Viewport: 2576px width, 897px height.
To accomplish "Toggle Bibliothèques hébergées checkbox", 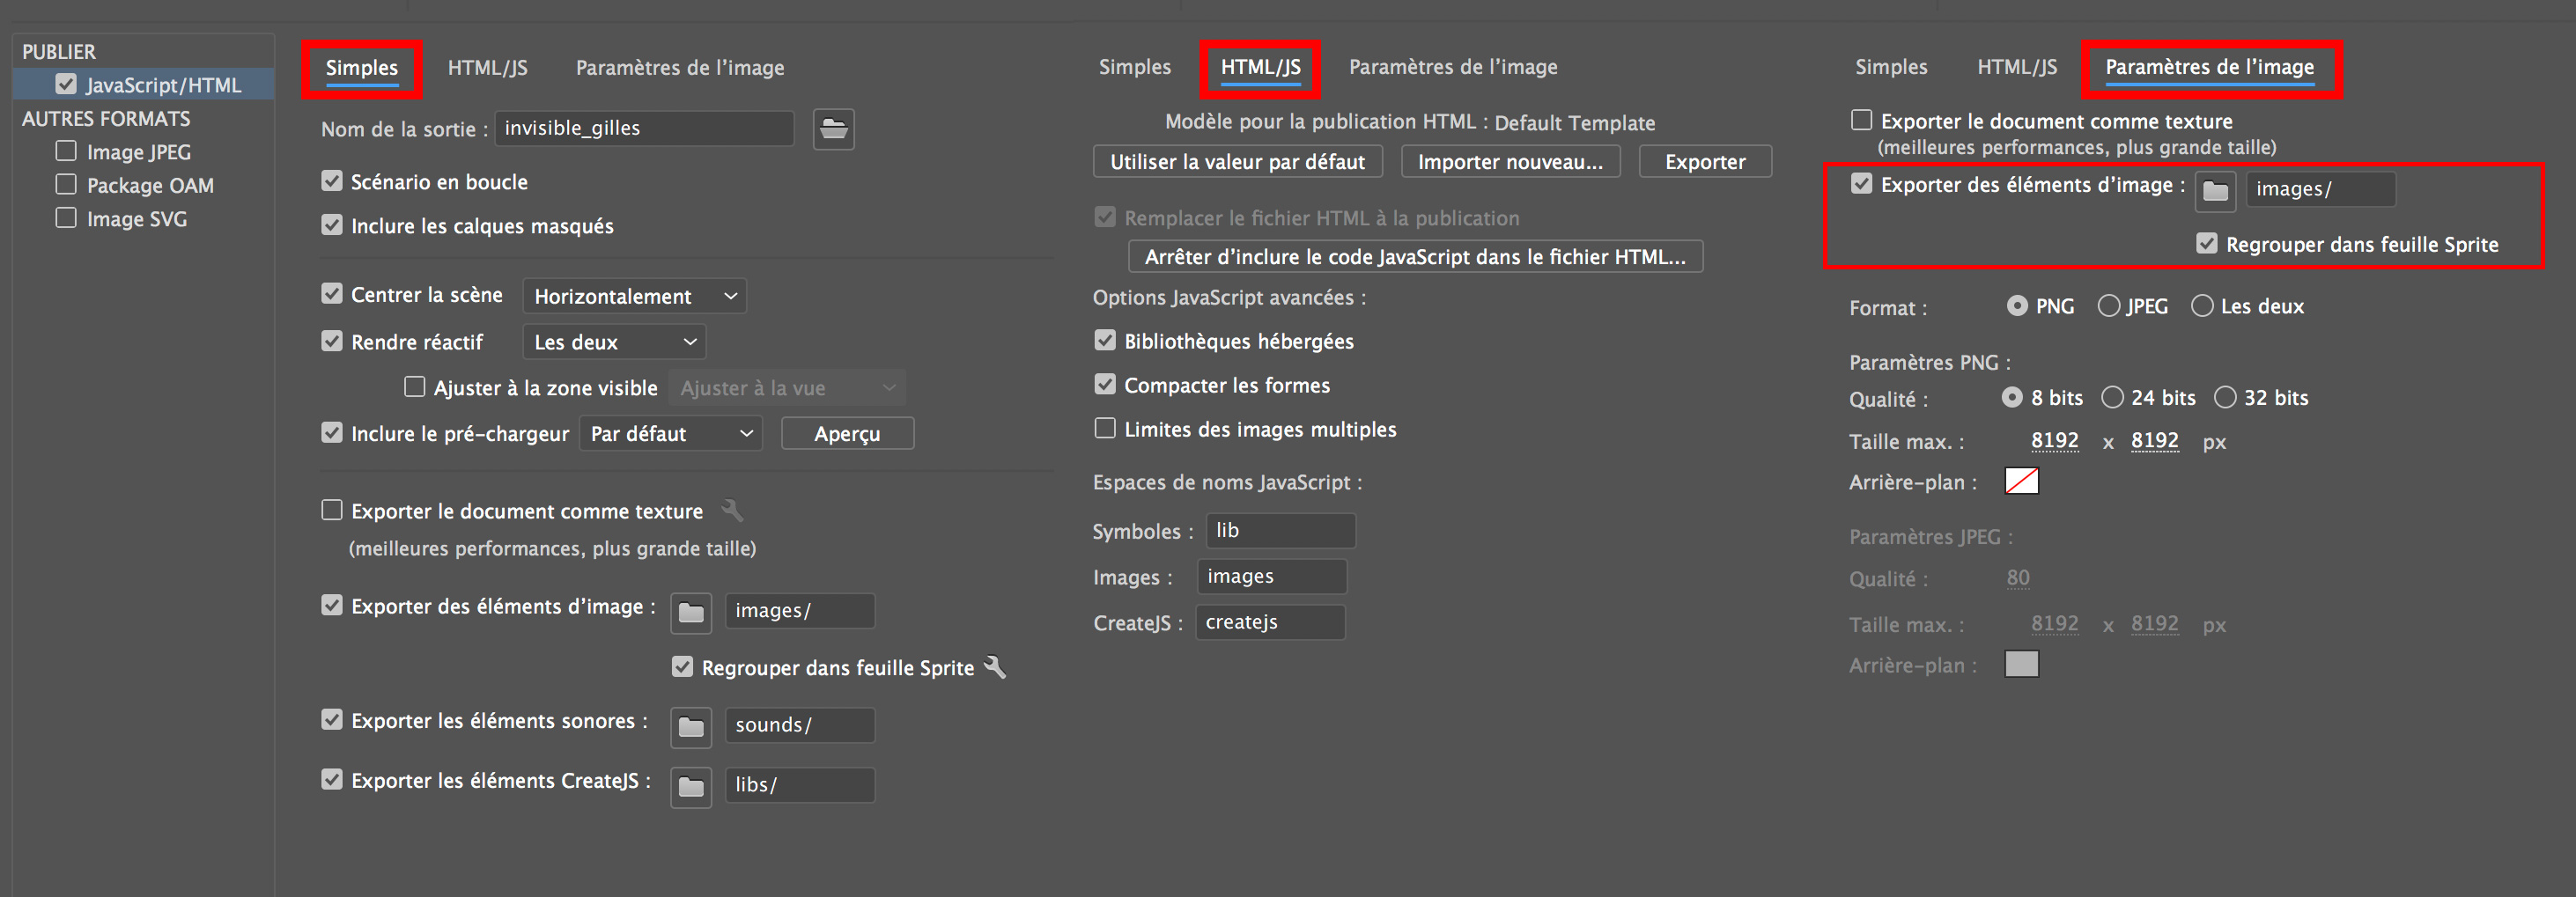I will pyautogui.click(x=1105, y=340).
